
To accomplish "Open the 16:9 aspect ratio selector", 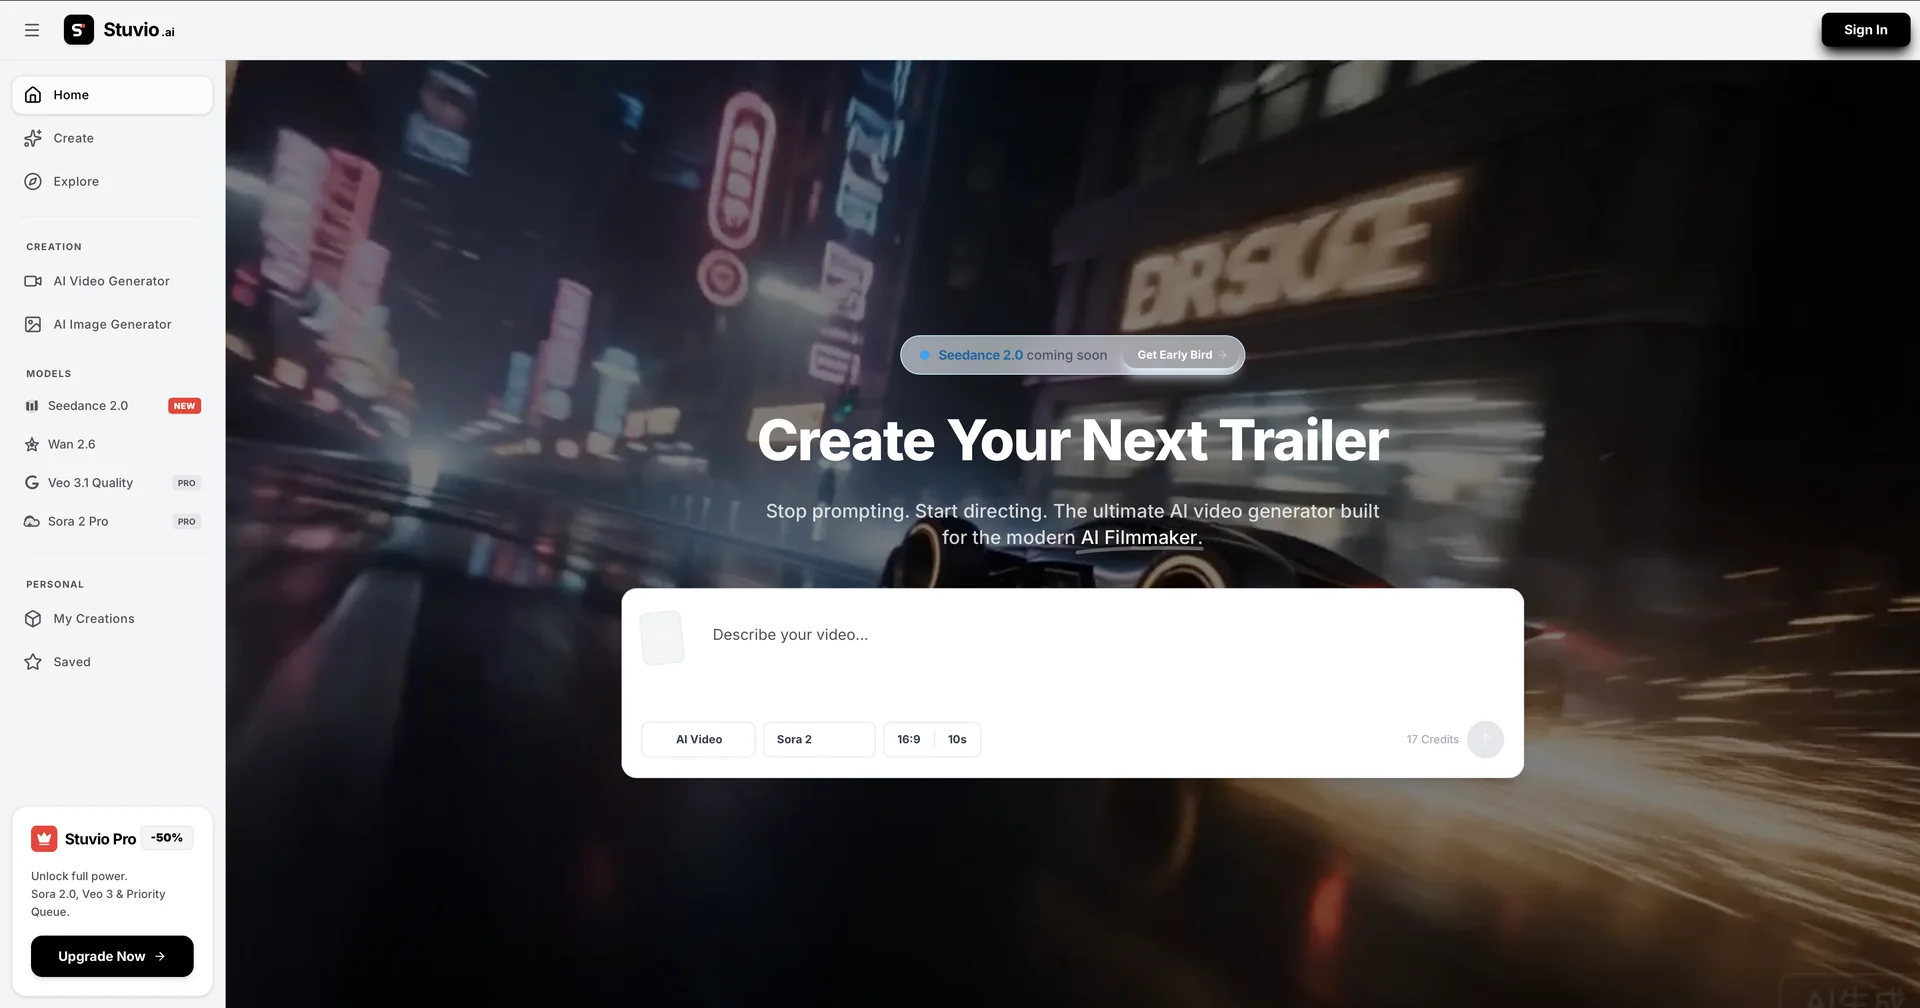I will click(x=908, y=739).
